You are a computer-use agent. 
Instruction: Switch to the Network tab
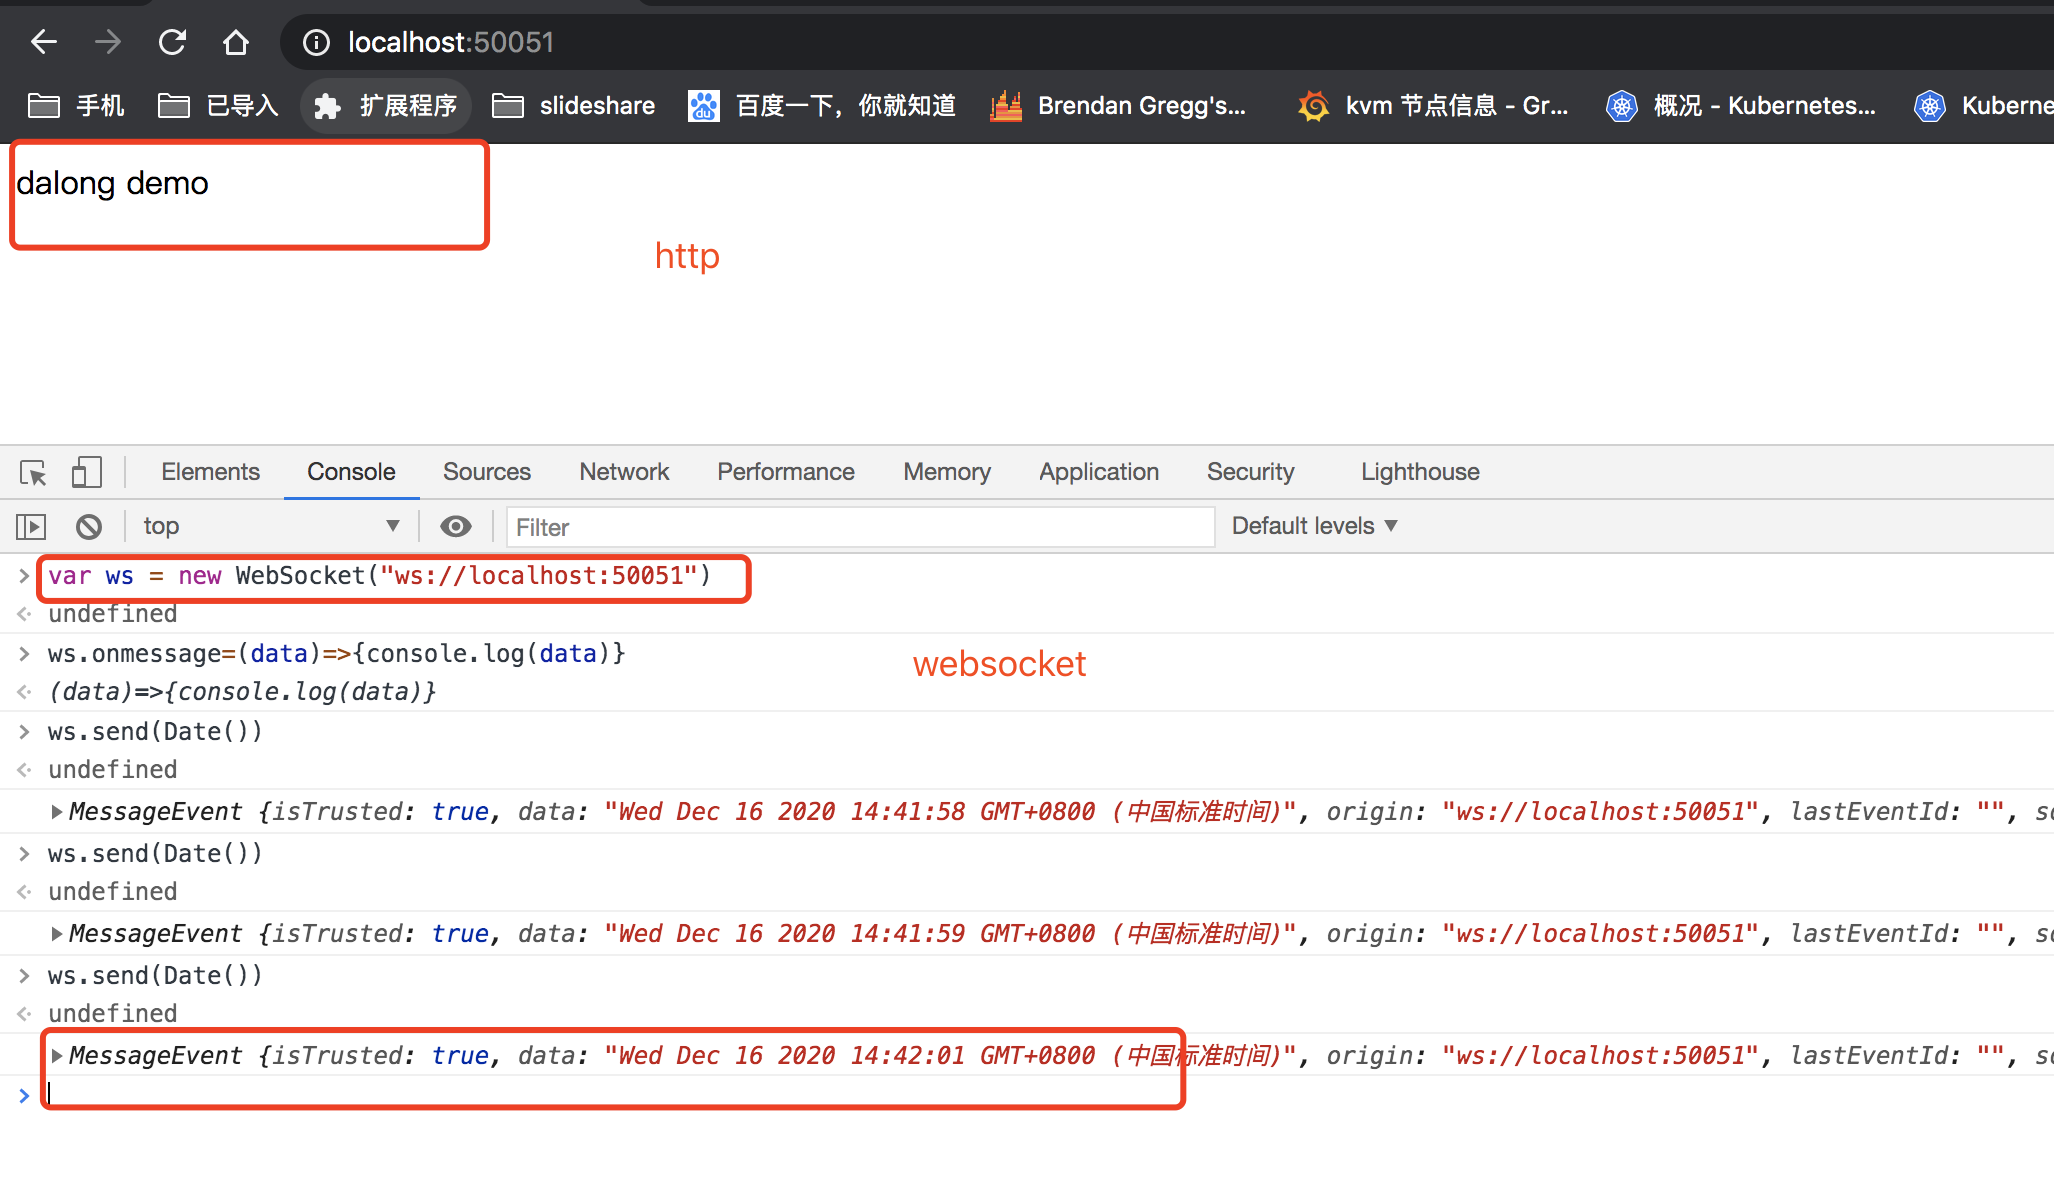point(624,472)
